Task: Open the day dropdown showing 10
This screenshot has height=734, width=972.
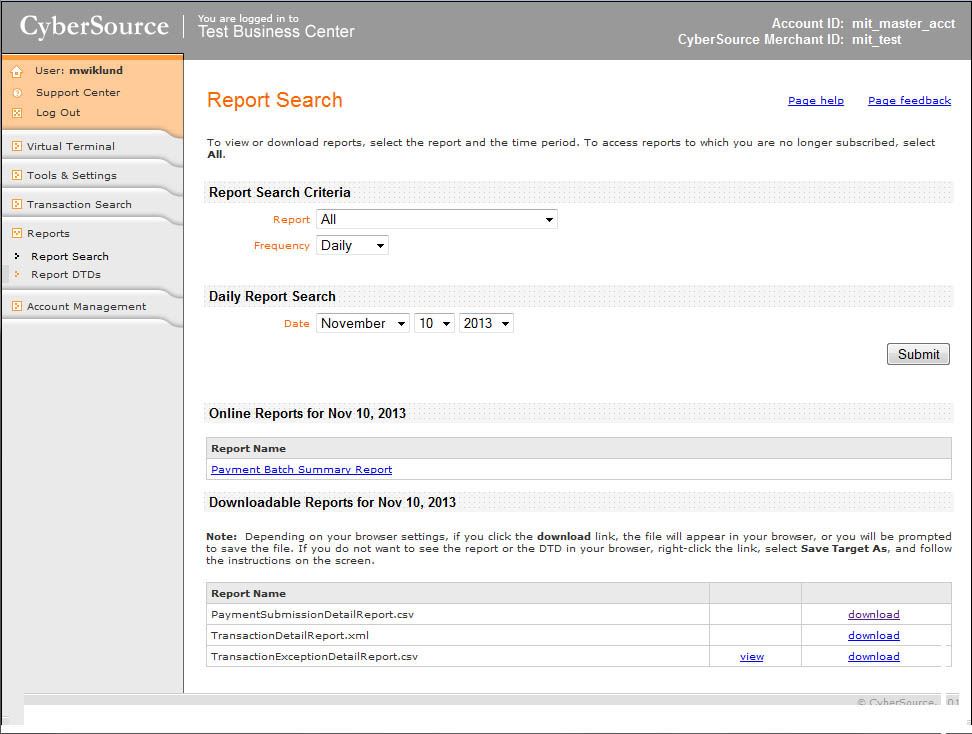Action: click(x=434, y=323)
